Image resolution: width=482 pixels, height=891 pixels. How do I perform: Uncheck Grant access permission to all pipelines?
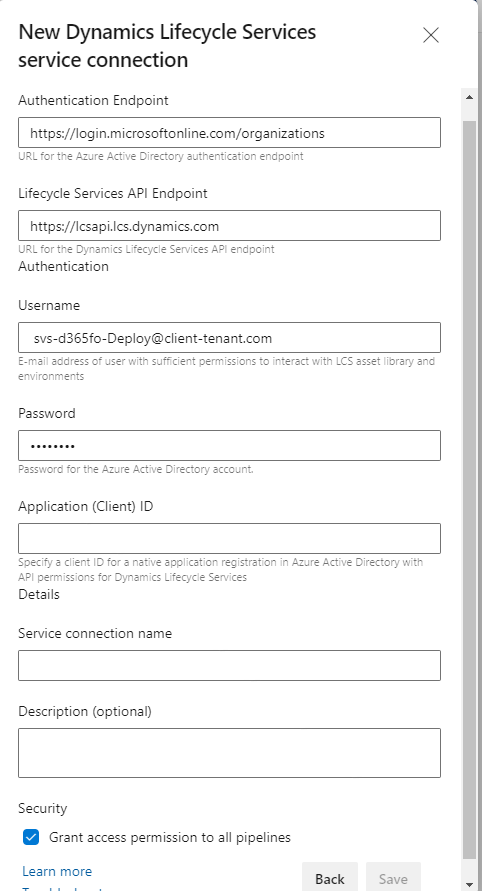pos(31,837)
